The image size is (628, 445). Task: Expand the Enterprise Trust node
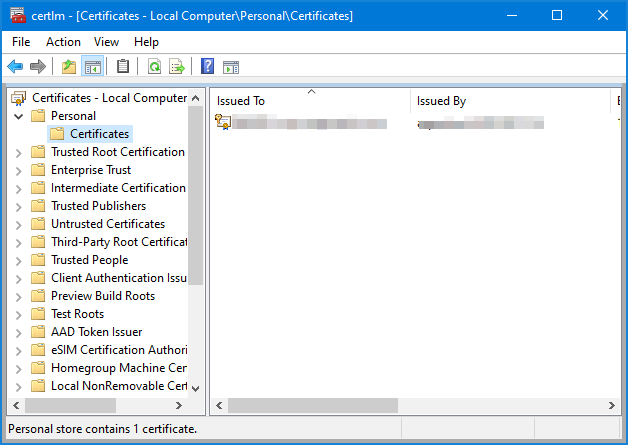pos(18,171)
